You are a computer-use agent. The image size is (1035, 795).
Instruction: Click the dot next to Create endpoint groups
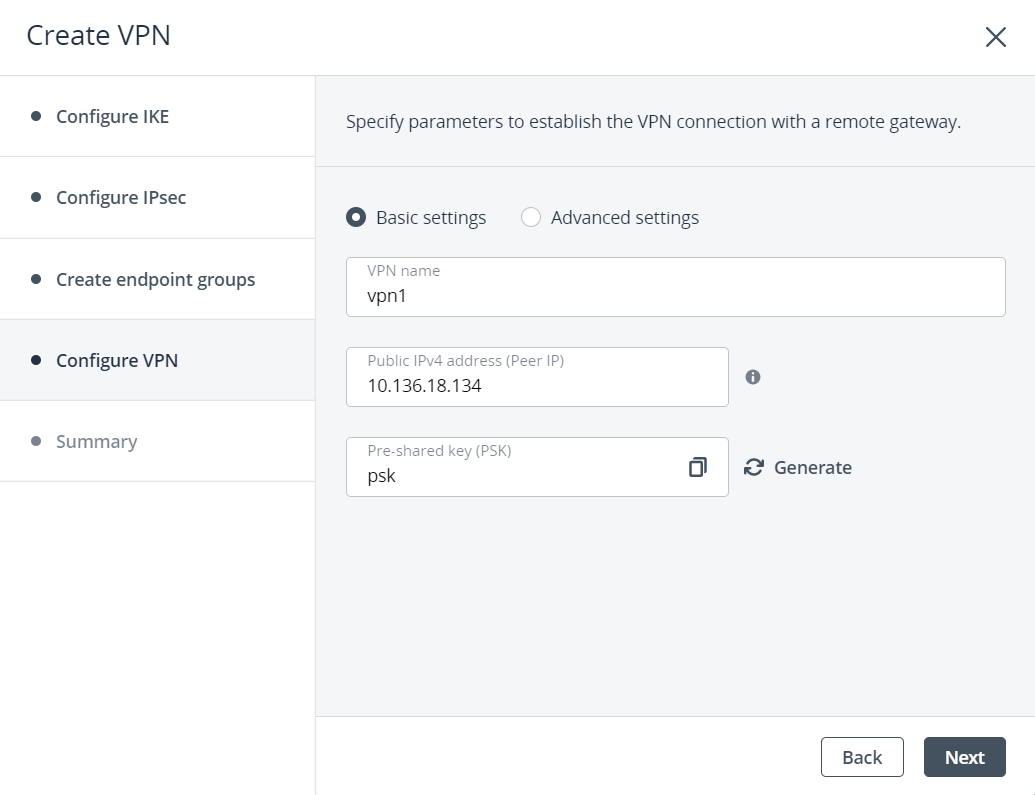[x=36, y=279]
